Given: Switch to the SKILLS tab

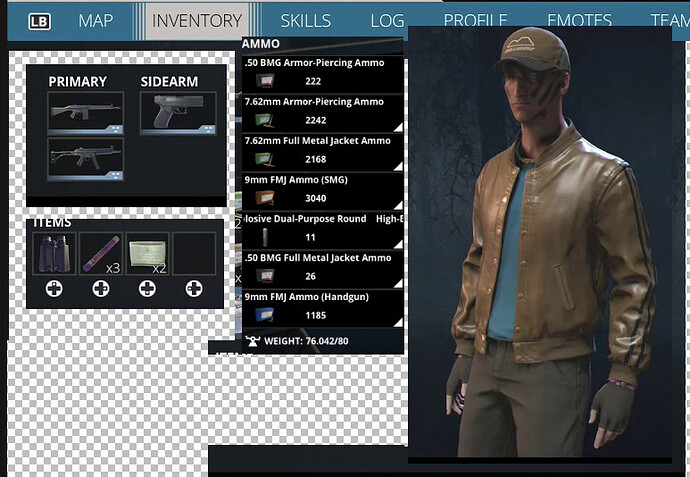Looking at the screenshot, I should point(306,21).
